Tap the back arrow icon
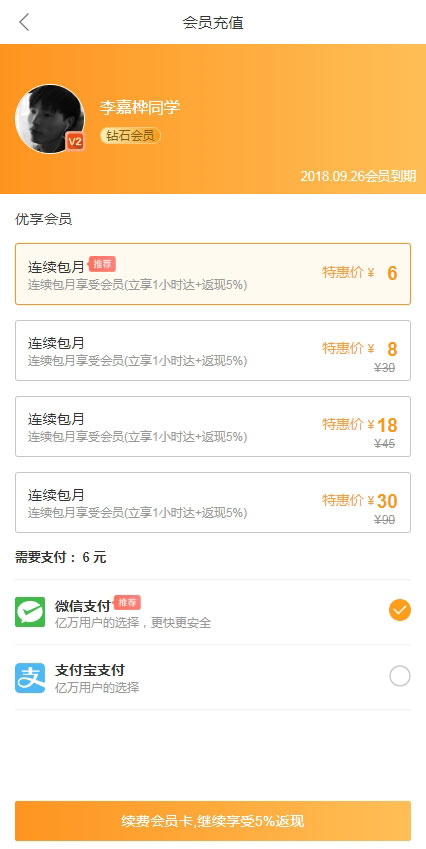426x849 pixels. pyautogui.click(x=24, y=22)
